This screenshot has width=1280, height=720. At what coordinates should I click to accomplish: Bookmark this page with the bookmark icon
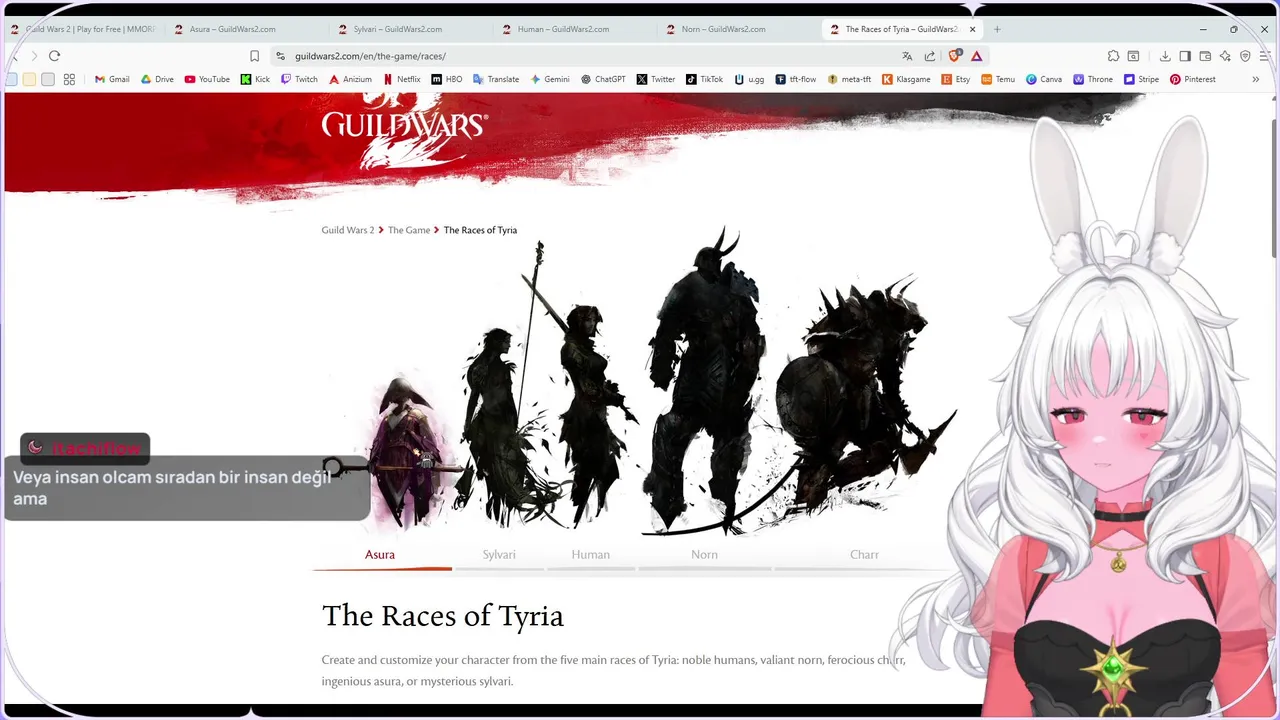(x=254, y=56)
